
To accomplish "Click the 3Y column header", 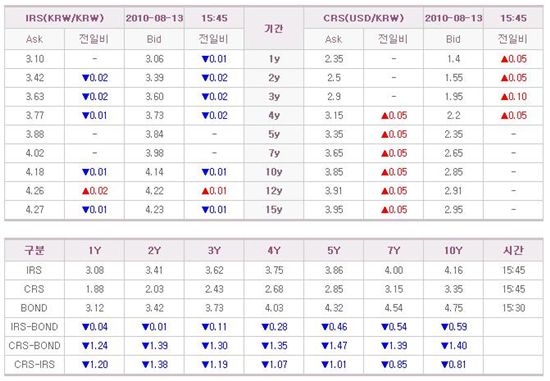I will (214, 250).
